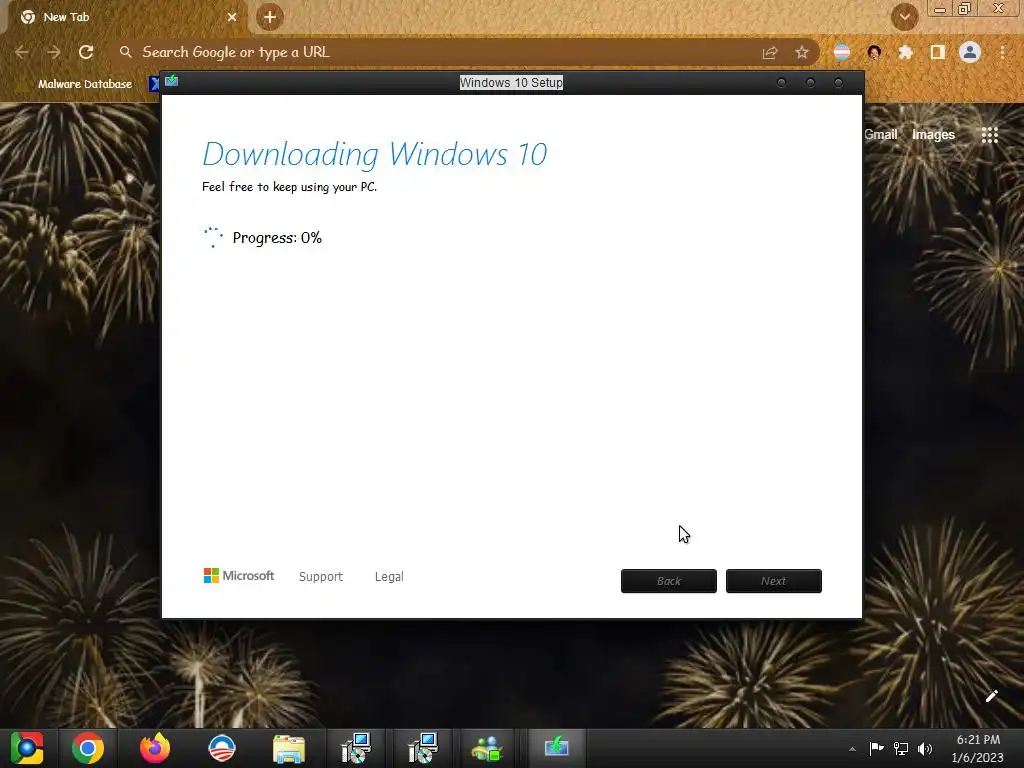
Task: Go forward in Chrome navigation
Action: pos(54,52)
